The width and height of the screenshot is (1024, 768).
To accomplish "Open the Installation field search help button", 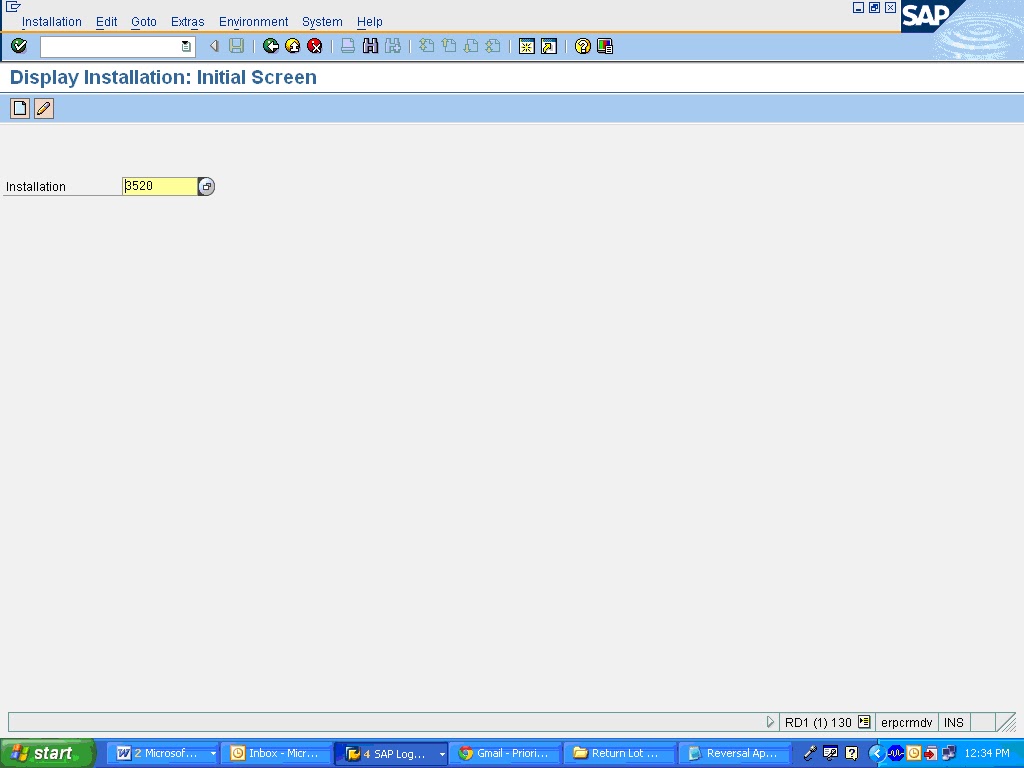I will tap(206, 187).
